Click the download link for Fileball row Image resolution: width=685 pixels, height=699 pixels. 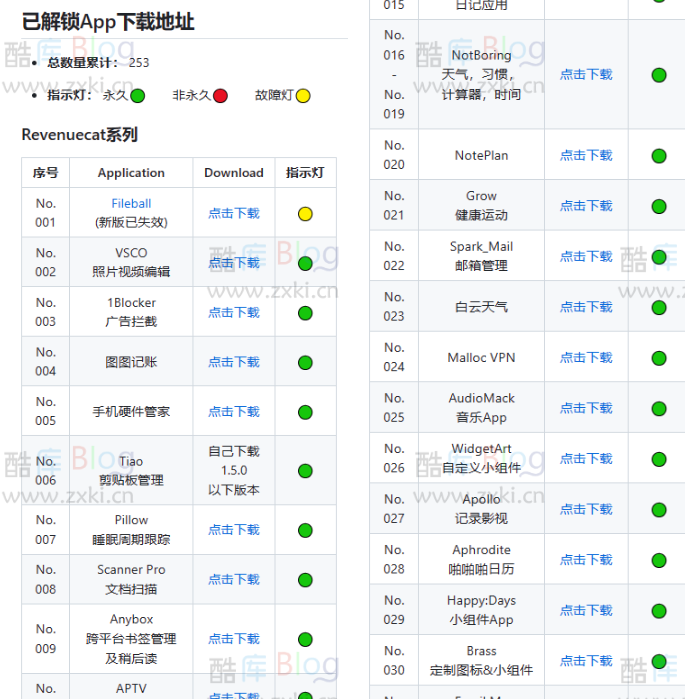tap(234, 214)
